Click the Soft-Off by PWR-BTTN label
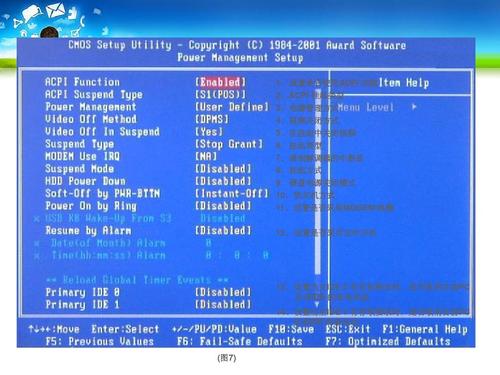Viewport: 500px width, 375px height. [x=103, y=193]
